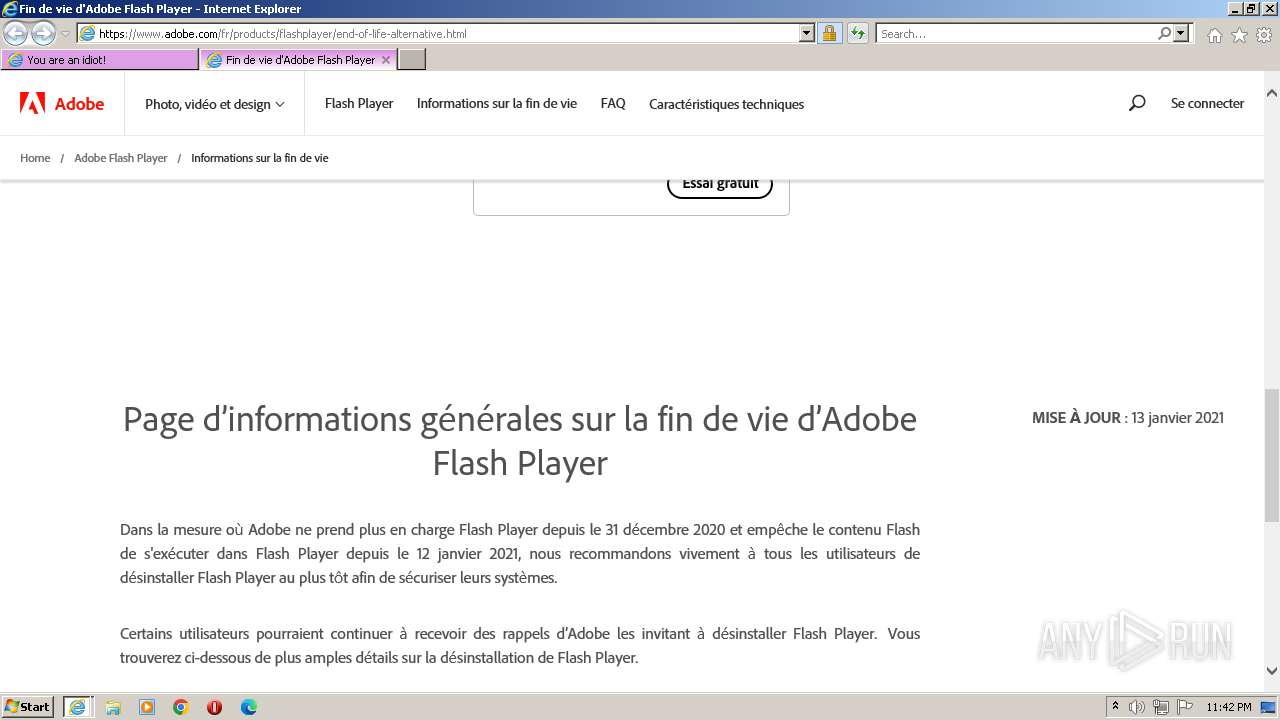The width and height of the screenshot is (1280, 720).
Task: Click the Adobe site search magnifier icon
Action: (1137, 103)
